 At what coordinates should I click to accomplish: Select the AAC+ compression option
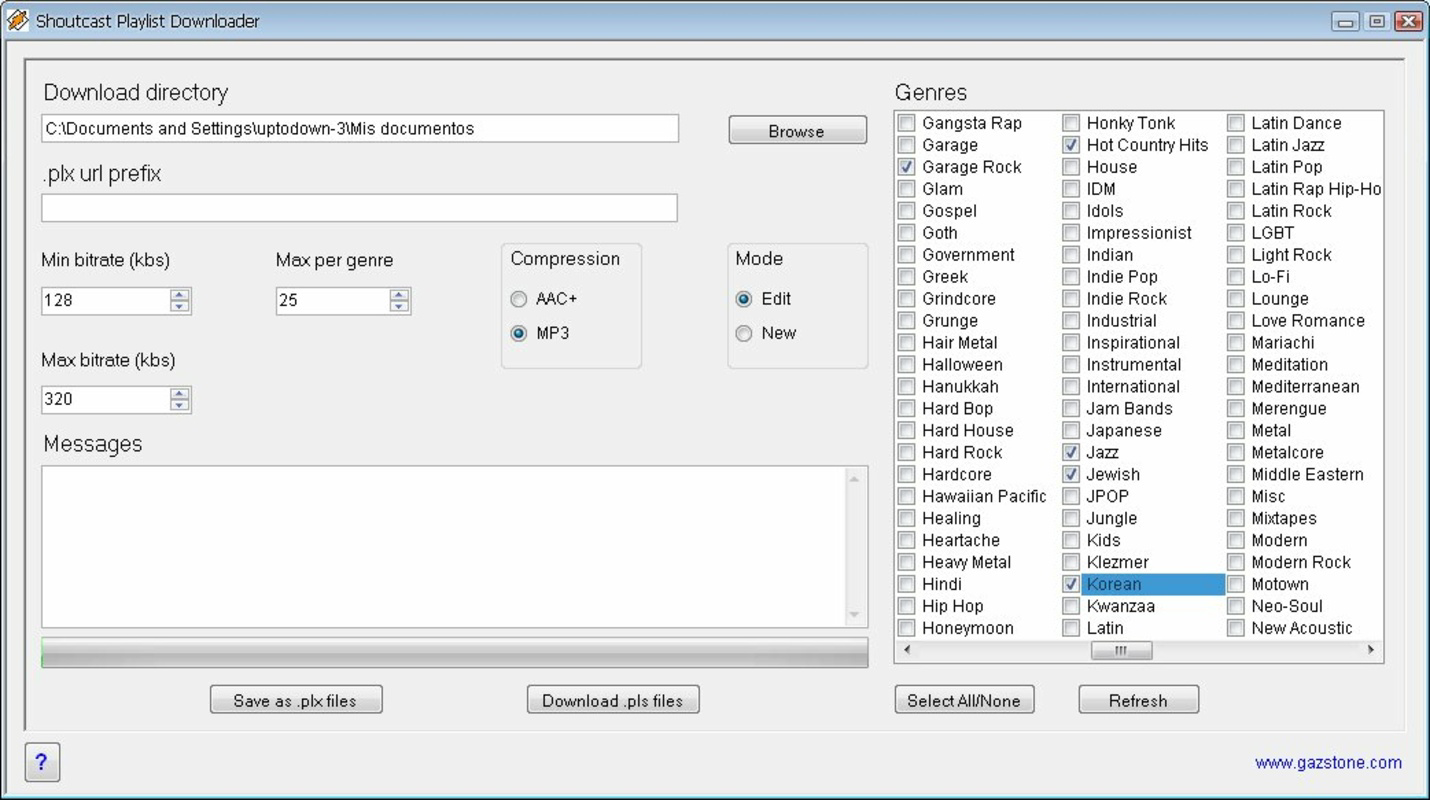point(518,299)
